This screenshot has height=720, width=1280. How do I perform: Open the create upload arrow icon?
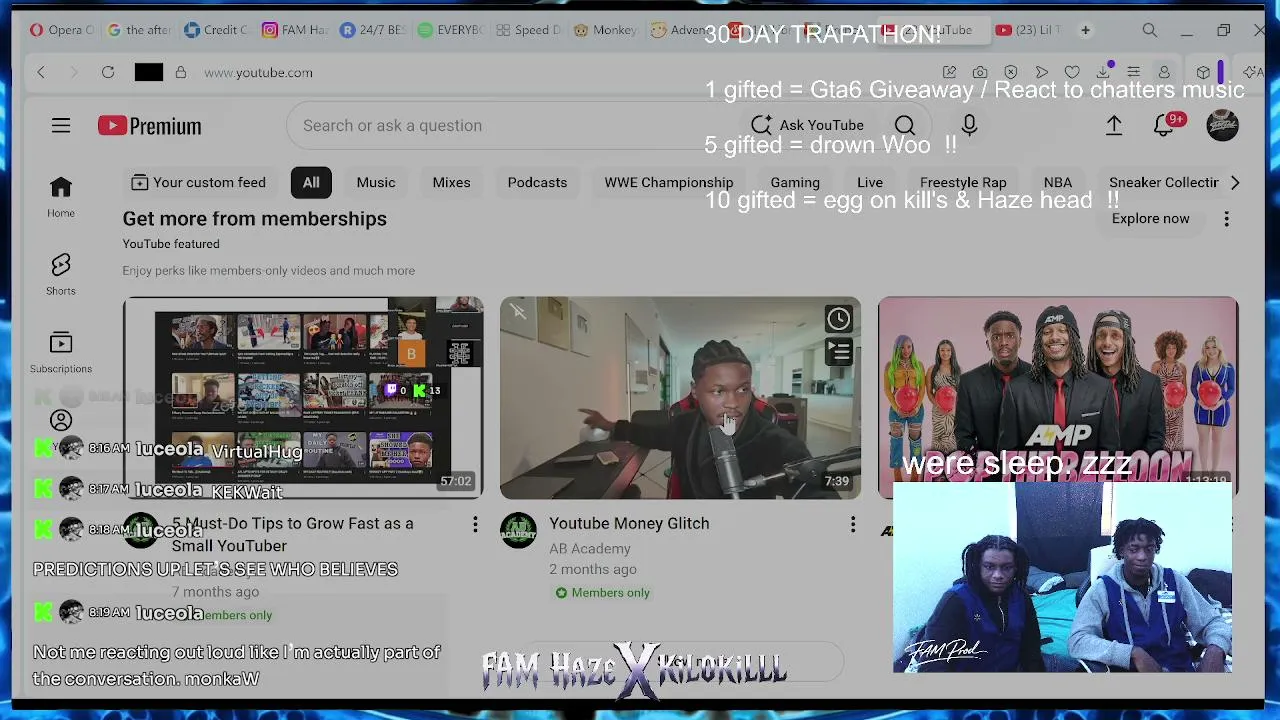[x=1114, y=125]
